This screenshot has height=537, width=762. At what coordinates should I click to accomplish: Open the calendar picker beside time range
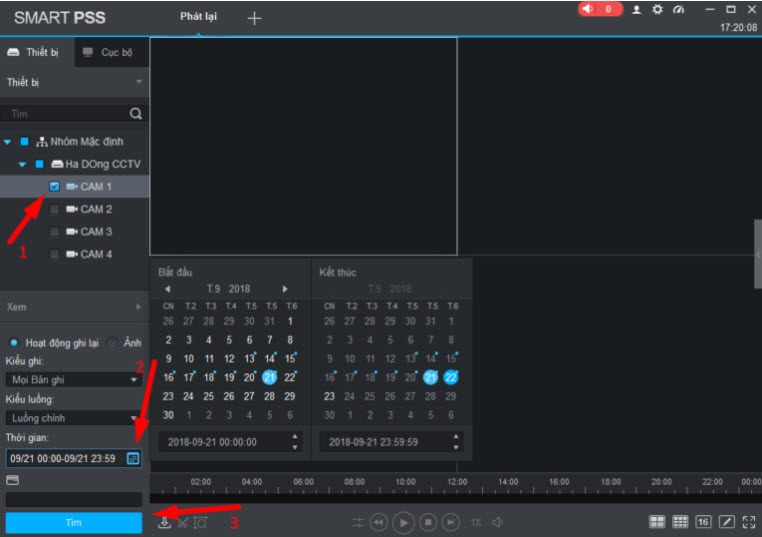[x=133, y=458]
